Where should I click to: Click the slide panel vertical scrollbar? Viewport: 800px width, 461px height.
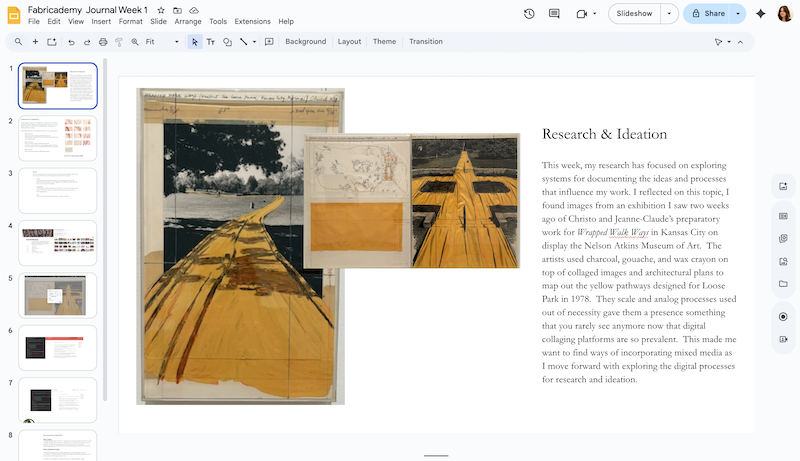104,230
